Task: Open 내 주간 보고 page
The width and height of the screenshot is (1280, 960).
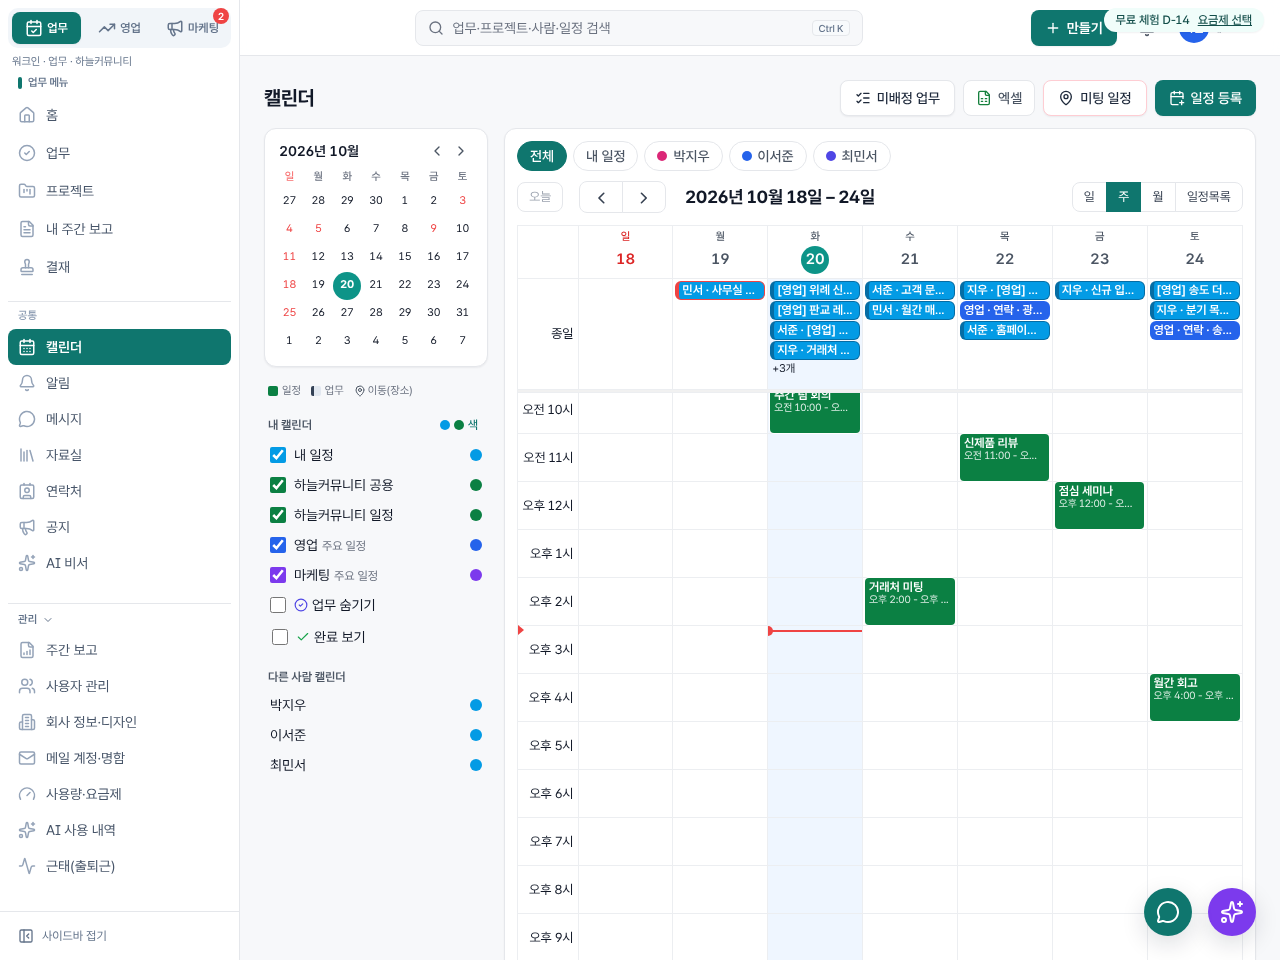Action: (x=119, y=229)
